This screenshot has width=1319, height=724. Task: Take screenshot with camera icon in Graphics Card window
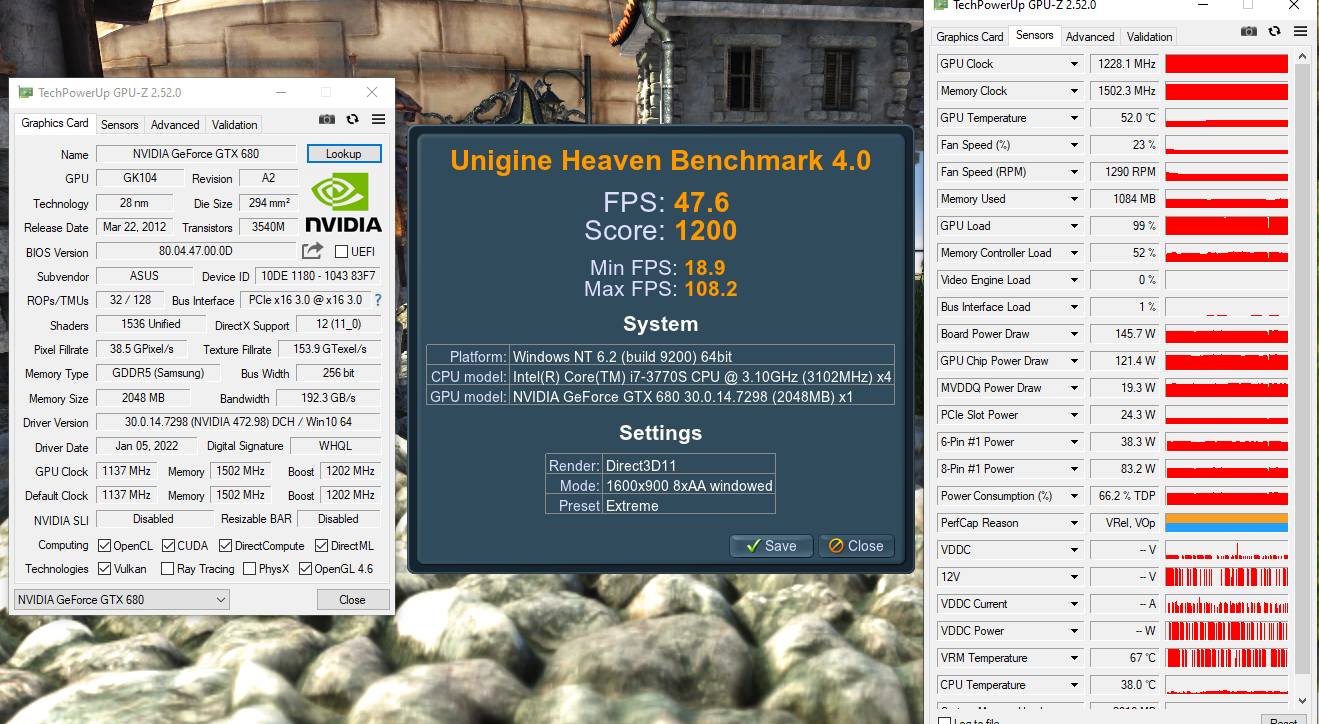[x=327, y=120]
